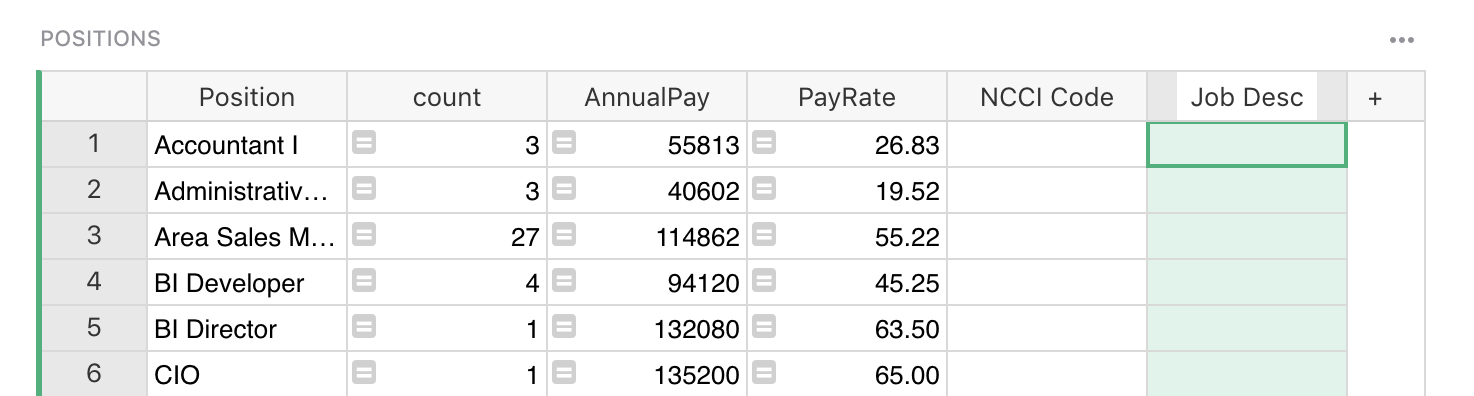Click formula icon in CIO PayRate cell
The image size is (1474, 396).
click(x=764, y=374)
